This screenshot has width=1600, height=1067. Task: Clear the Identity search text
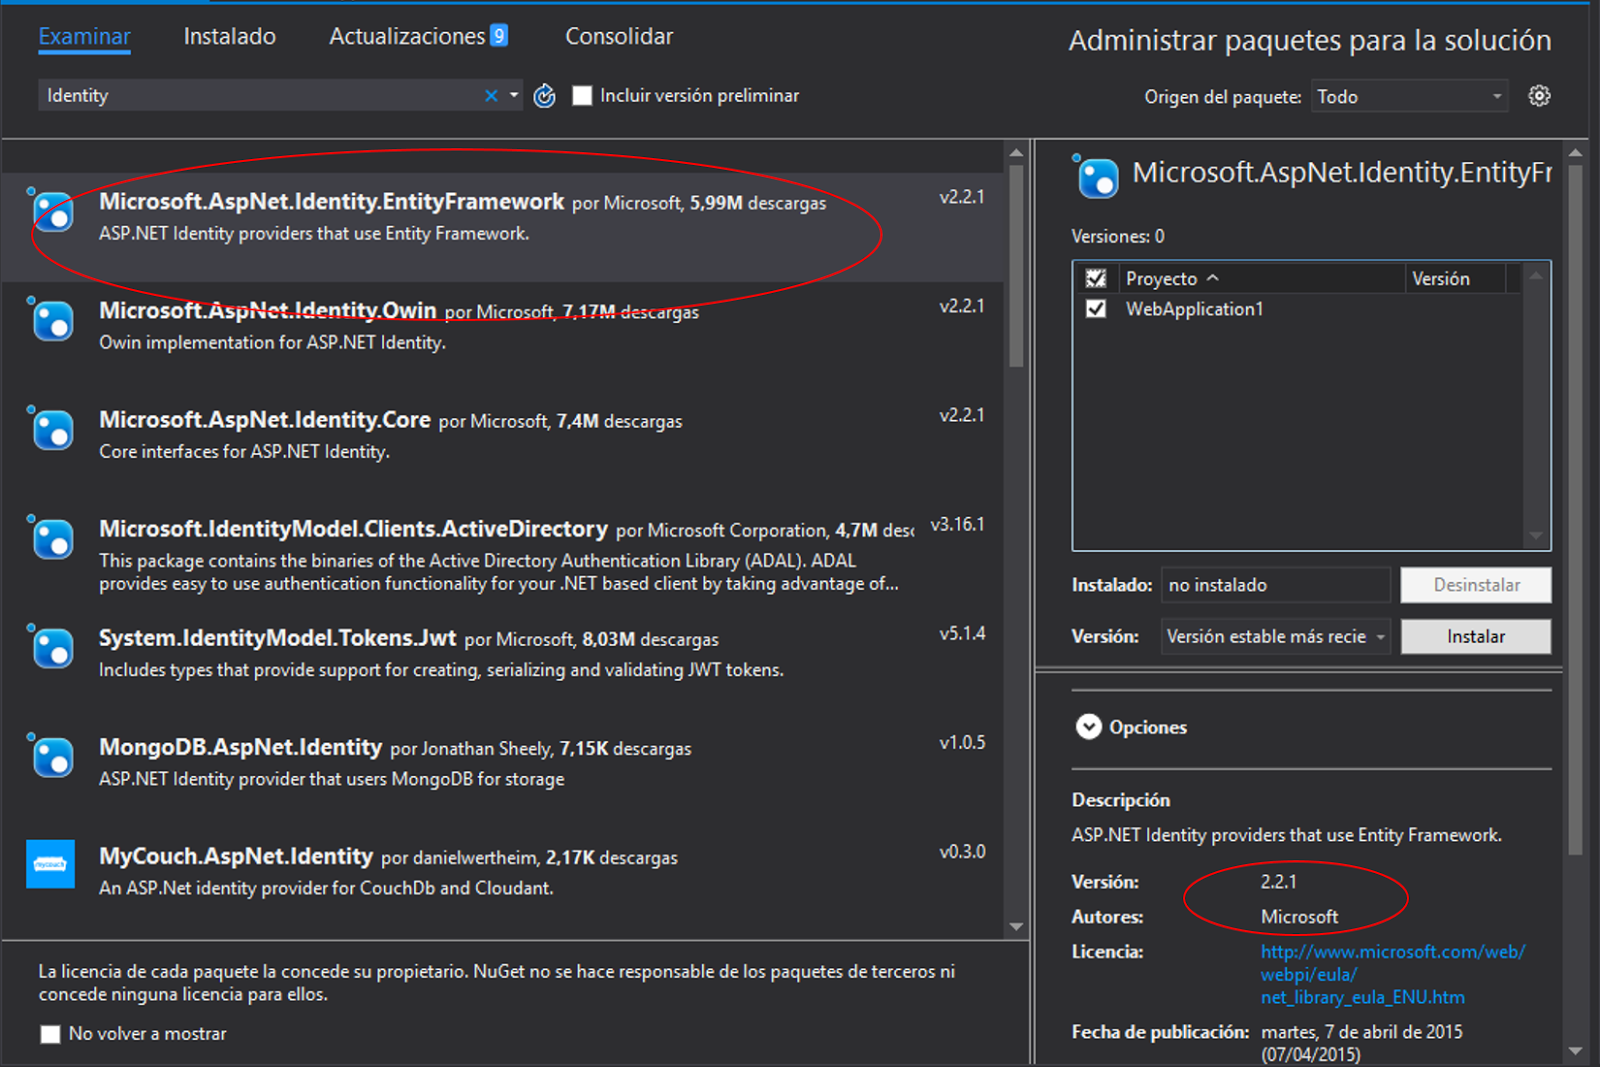491,95
